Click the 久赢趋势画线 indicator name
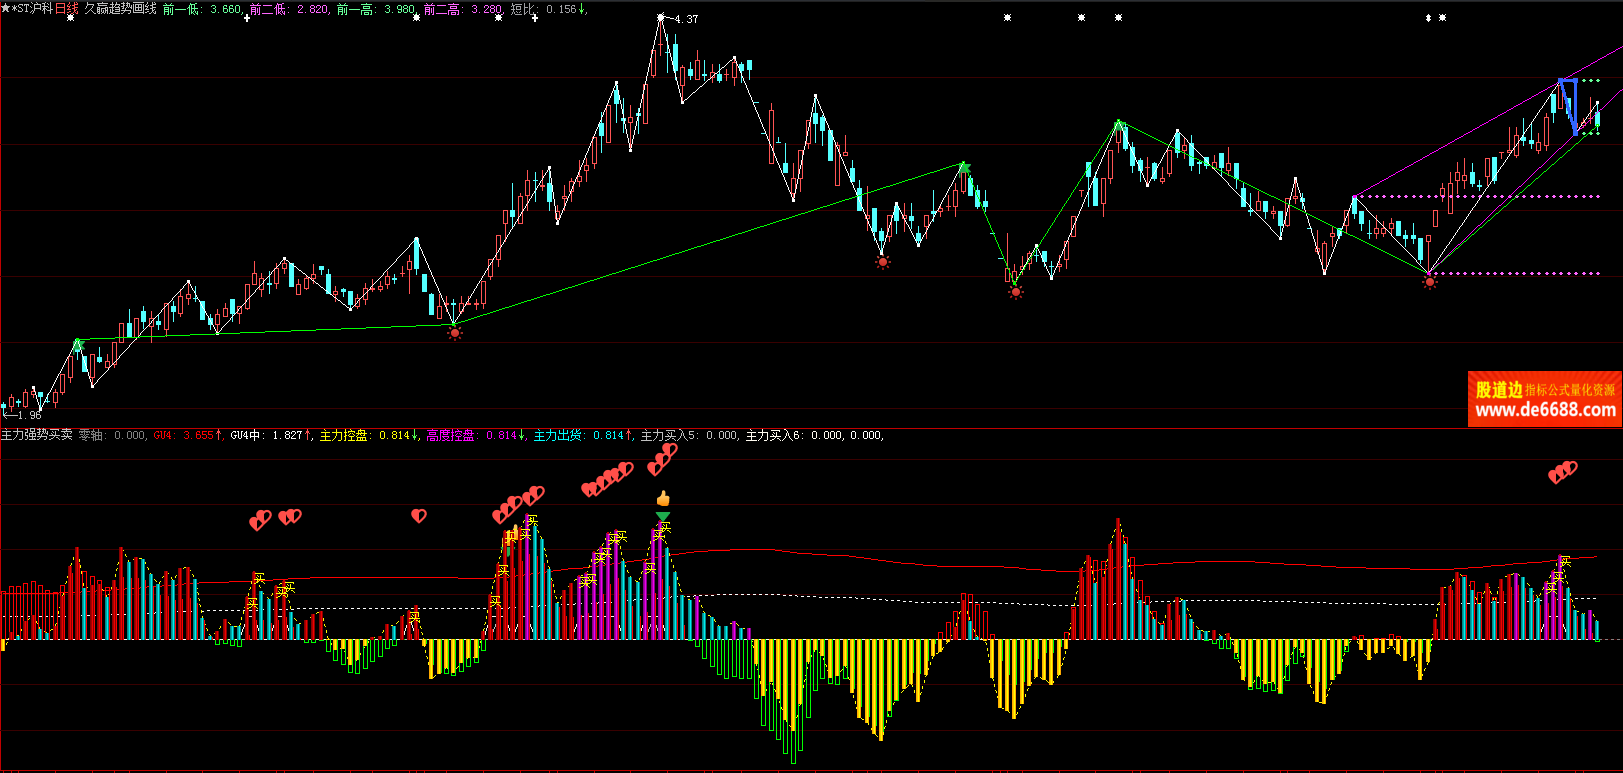 coord(120,9)
